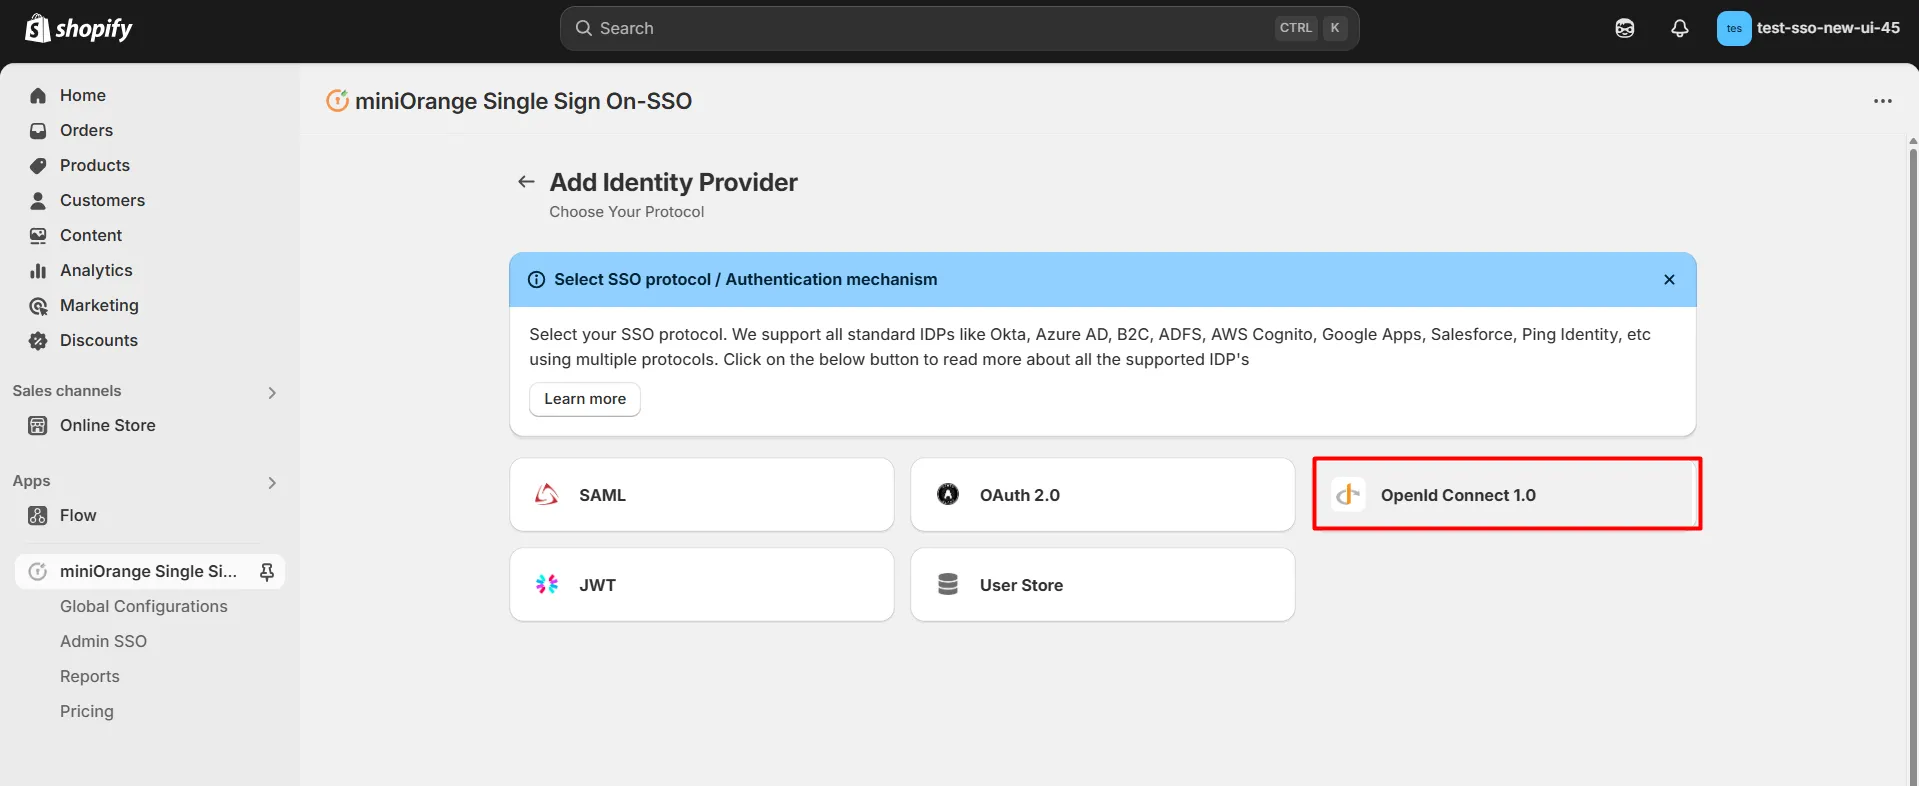Open the Marketing menu item
The image size is (1919, 786).
pyautogui.click(x=150, y=306)
